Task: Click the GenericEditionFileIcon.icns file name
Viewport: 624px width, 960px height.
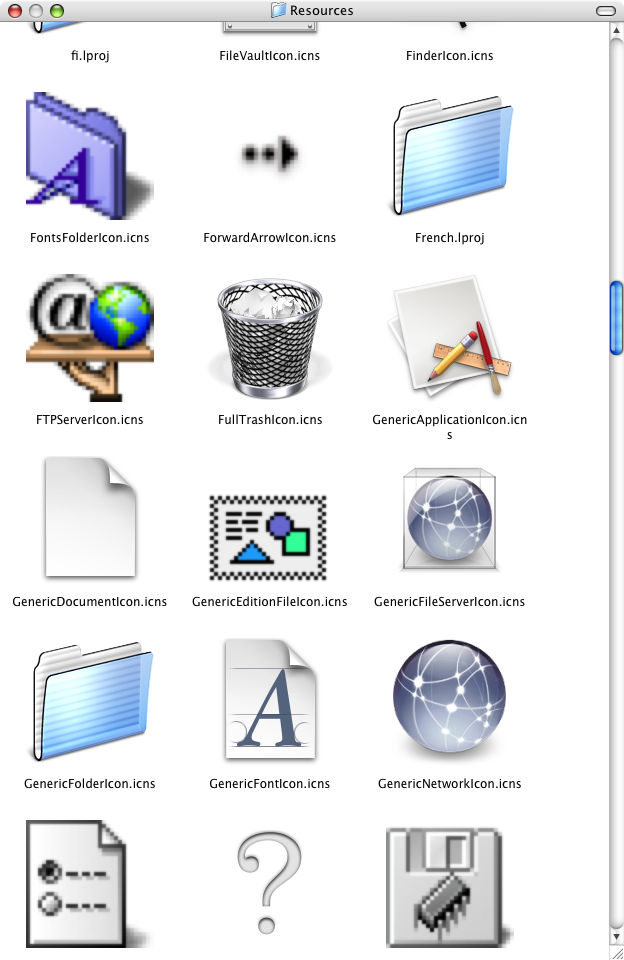Action: click(x=269, y=601)
